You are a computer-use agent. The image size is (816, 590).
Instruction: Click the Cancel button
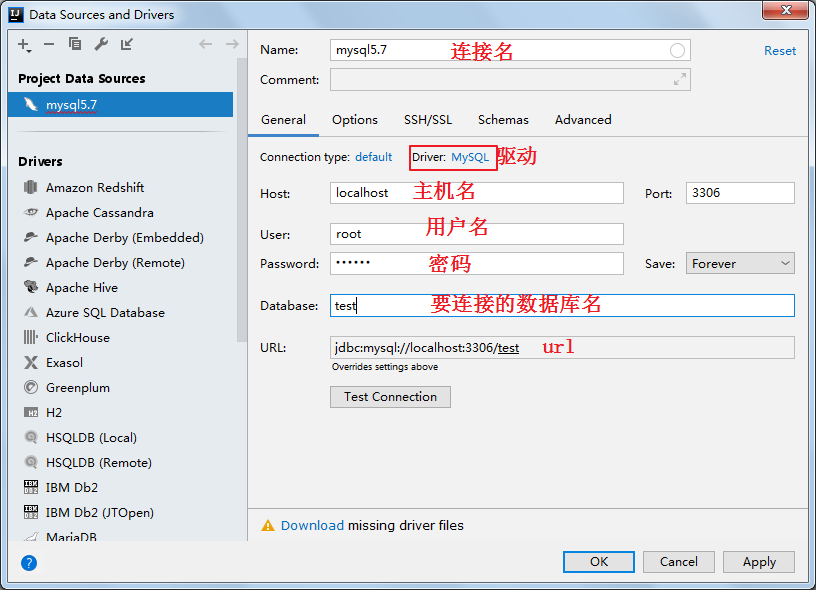click(679, 562)
